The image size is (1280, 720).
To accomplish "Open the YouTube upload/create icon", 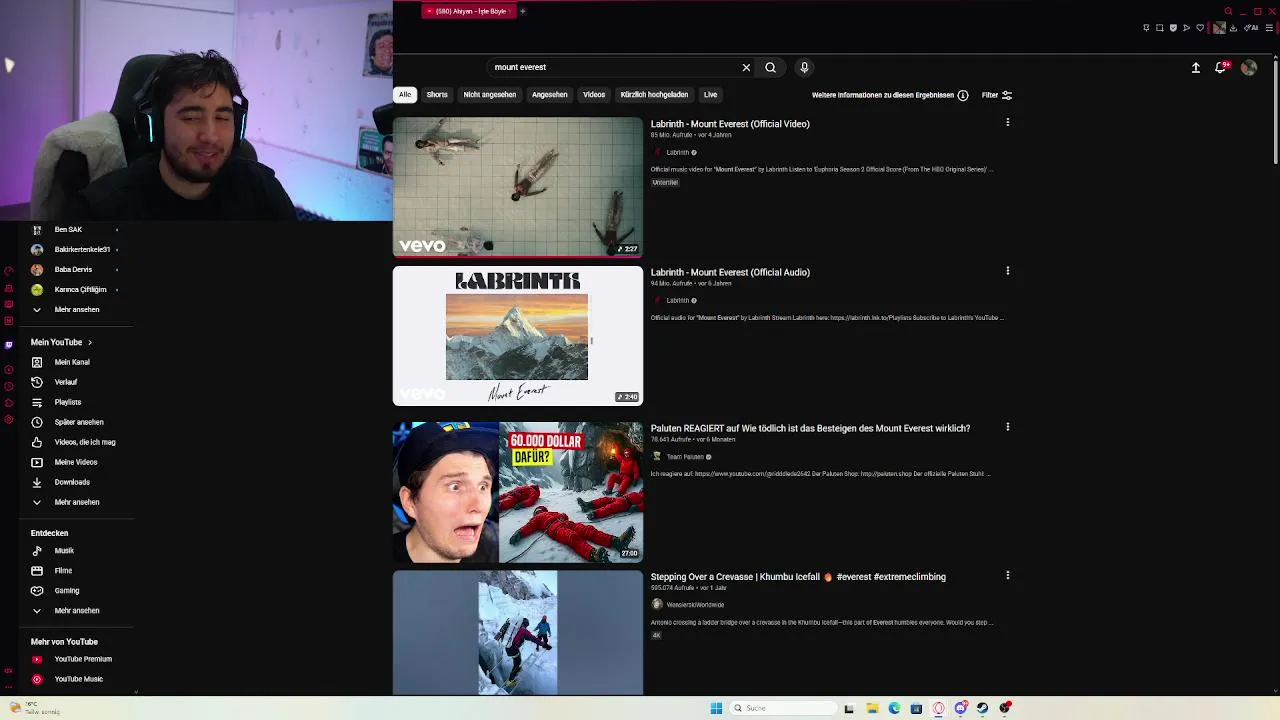I will [x=1195, y=67].
